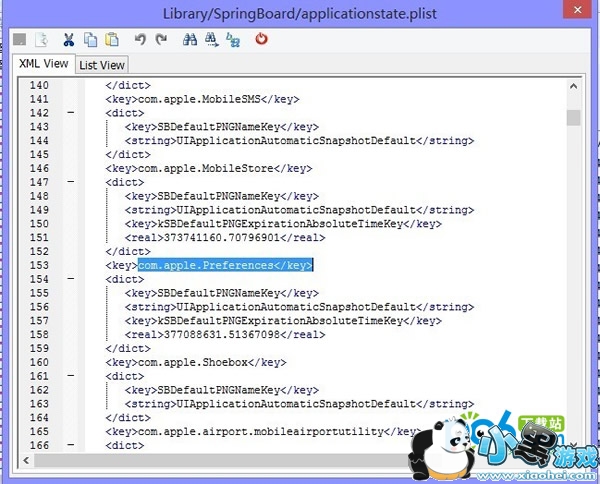Click the vertical scrollbar thumb
The height and width of the screenshot is (484, 600).
point(573,117)
